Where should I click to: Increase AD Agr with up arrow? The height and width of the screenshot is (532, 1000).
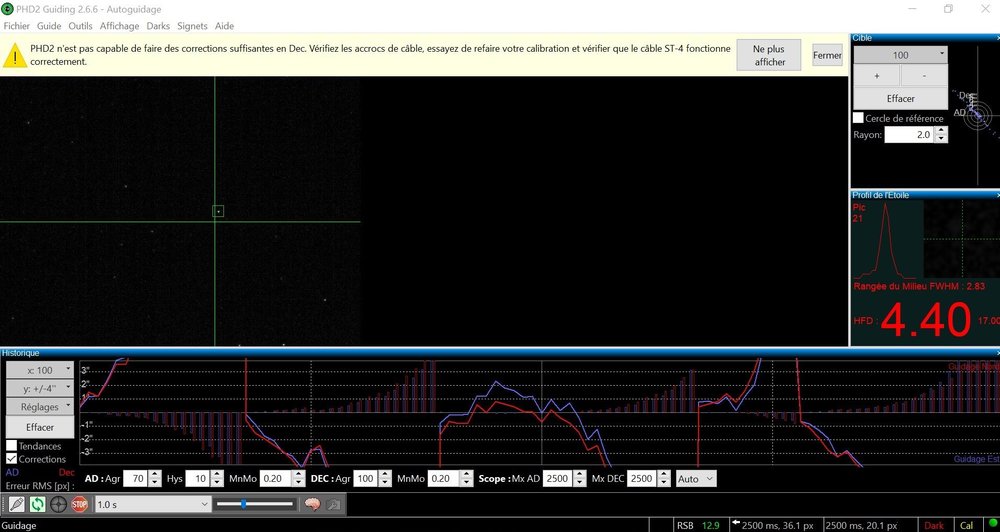155,475
